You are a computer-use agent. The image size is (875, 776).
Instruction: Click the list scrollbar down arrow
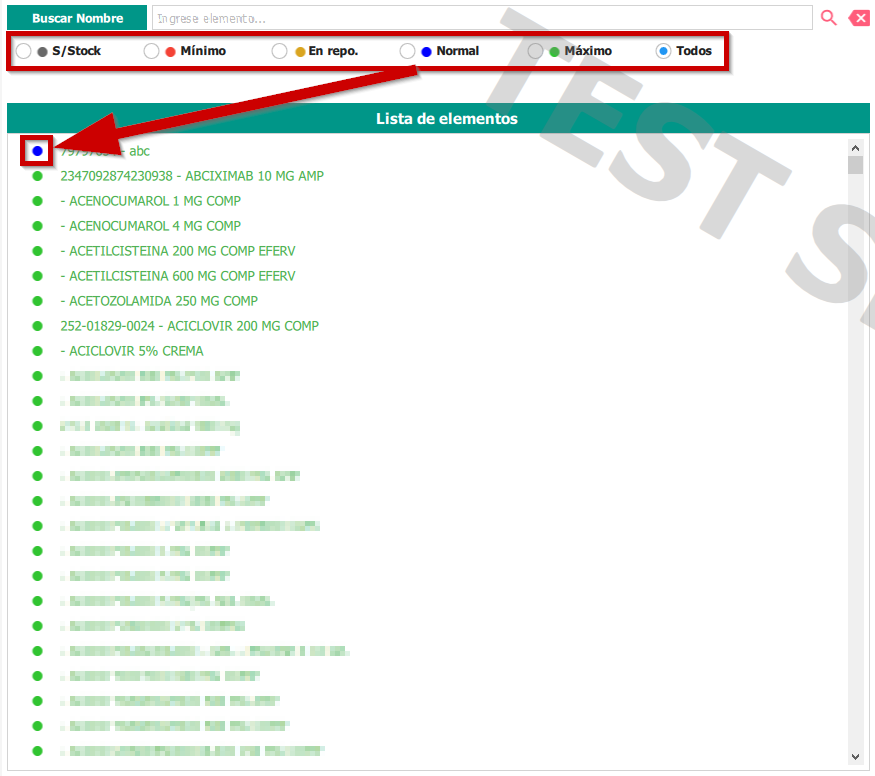click(x=855, y=757)
